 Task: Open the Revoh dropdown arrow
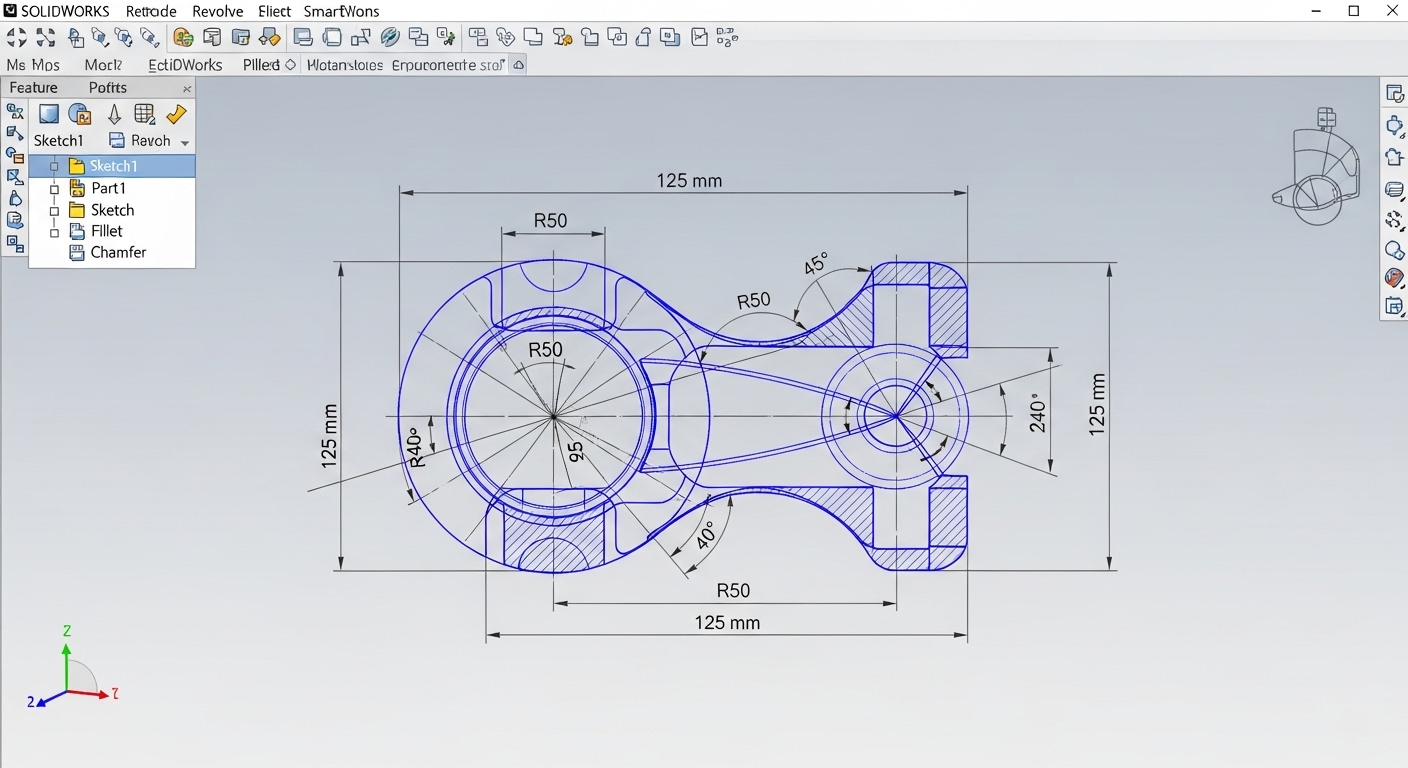click(185, 142)
